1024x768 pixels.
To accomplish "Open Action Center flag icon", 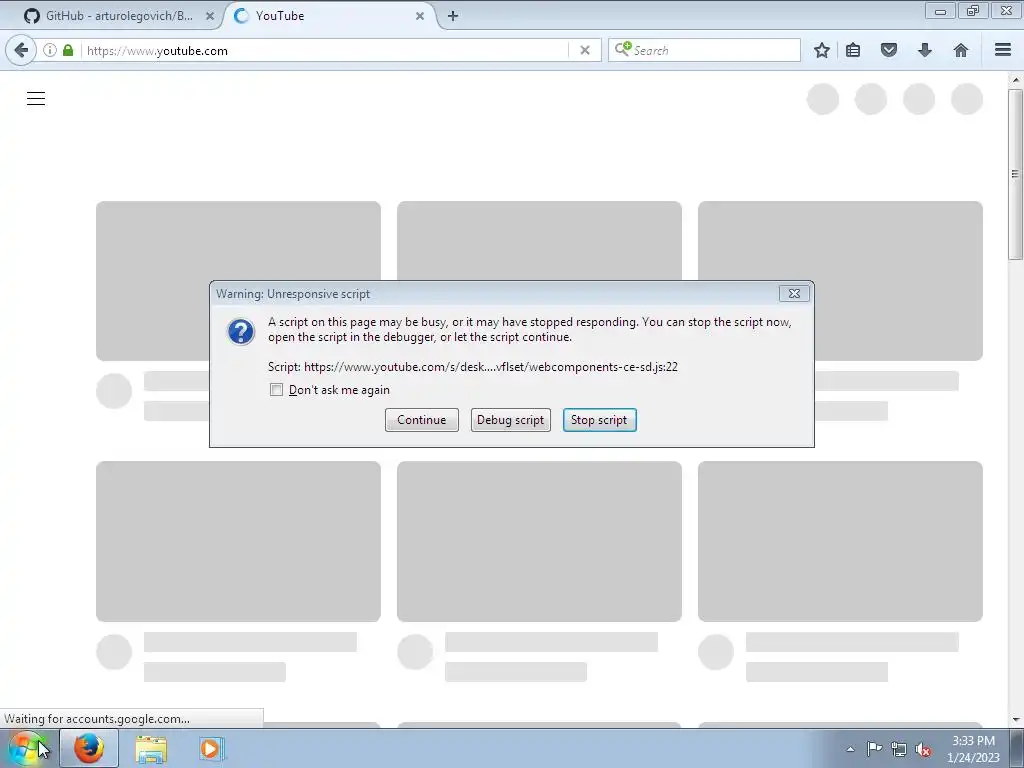I will pyautogui.click(x=874, y=749).
